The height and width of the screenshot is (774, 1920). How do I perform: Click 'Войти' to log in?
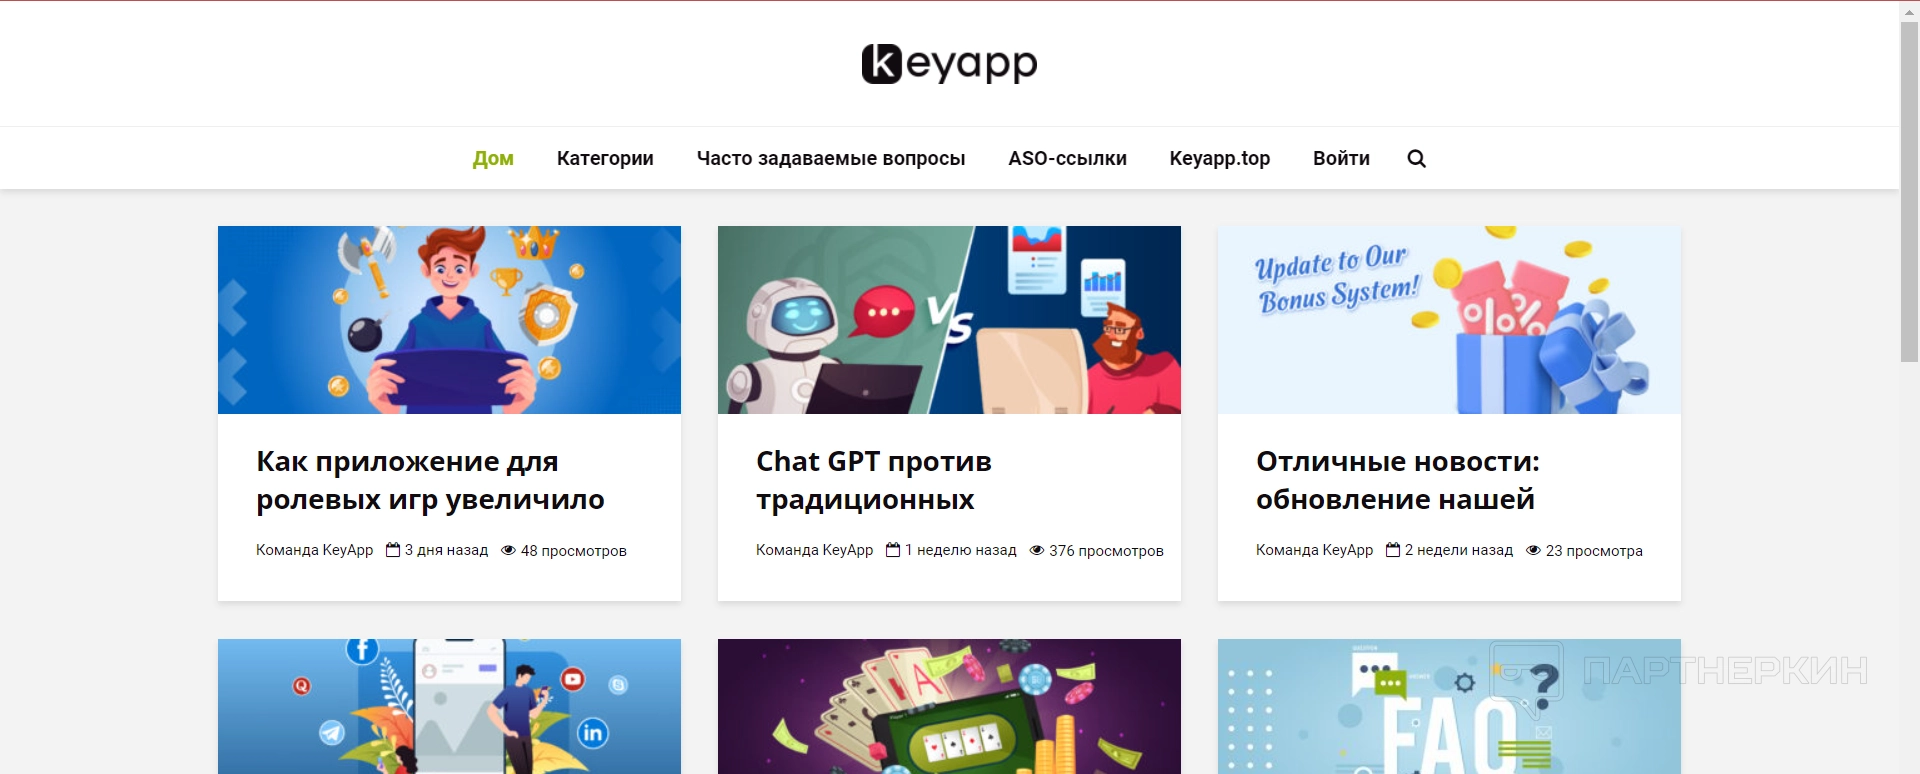click(x=1341, y=158)
